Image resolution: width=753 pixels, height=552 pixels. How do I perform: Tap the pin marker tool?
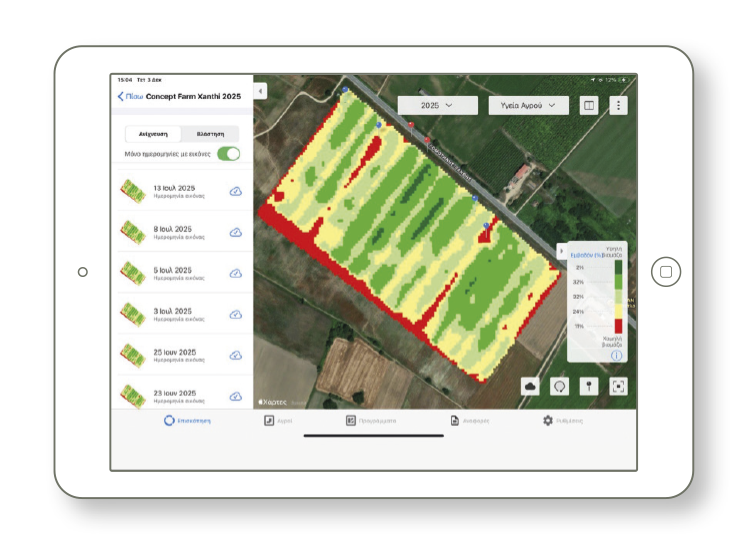588,386
